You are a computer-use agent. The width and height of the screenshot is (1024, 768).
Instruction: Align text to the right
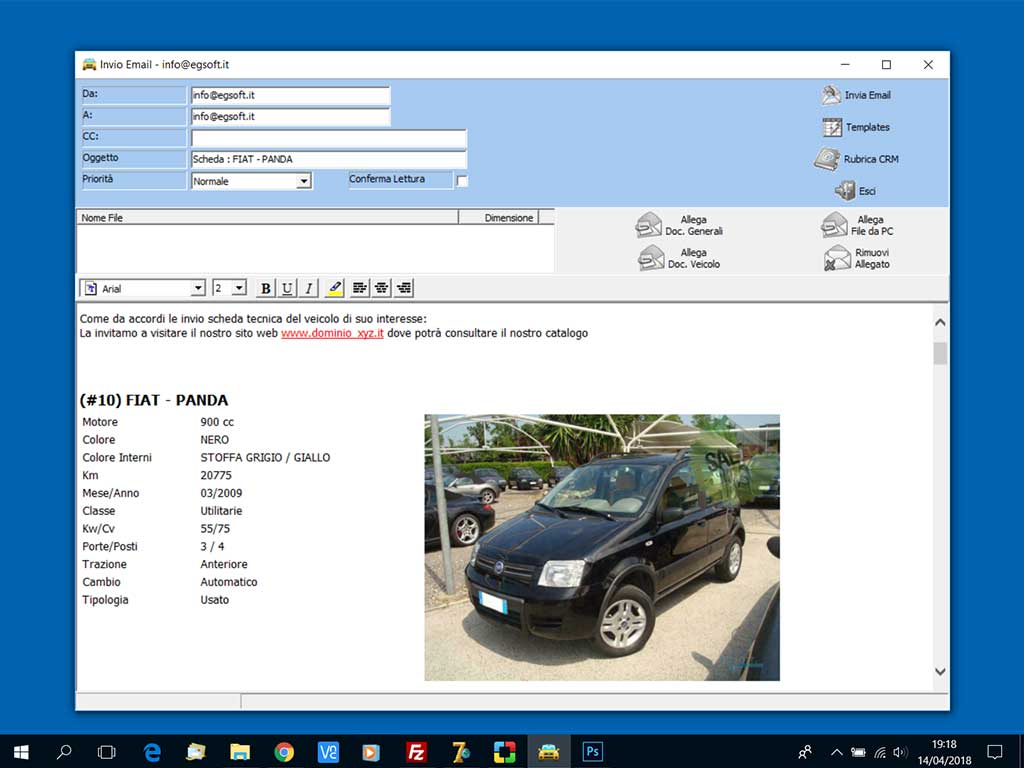[x=404, y=288]
